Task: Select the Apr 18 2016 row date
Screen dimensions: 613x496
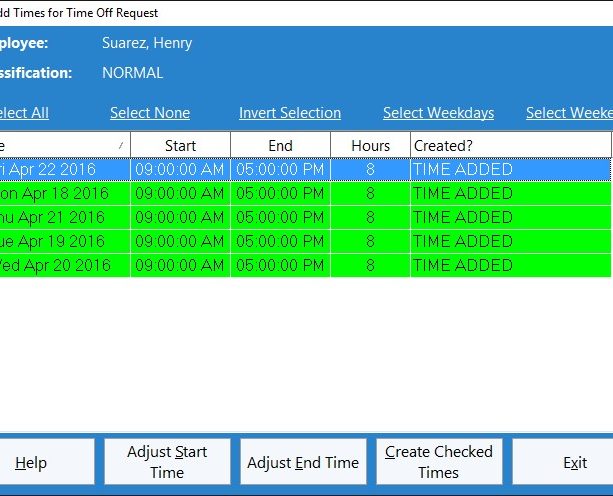Action: 65,193
